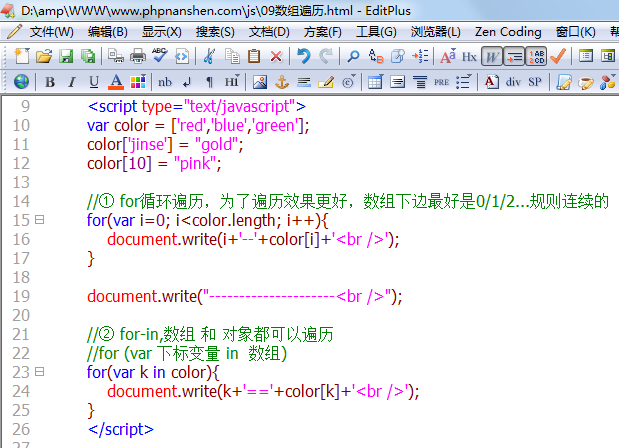The height and width of the screenshot is (448, 619).
Task: Insert line break tag icon
Action: click(187, 82)
